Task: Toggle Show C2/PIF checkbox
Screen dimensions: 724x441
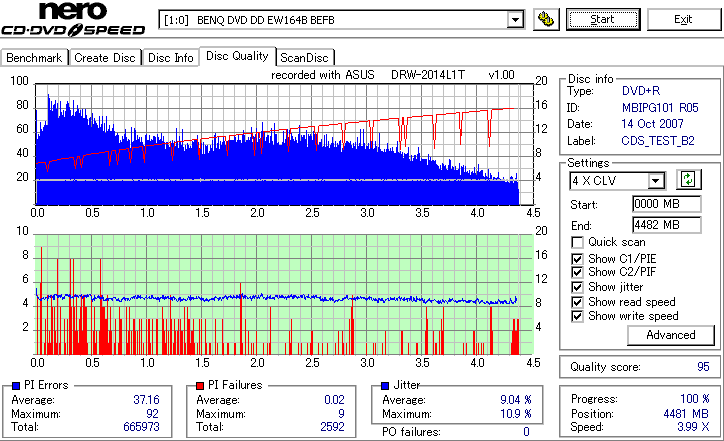Action: tap(577, 272)
